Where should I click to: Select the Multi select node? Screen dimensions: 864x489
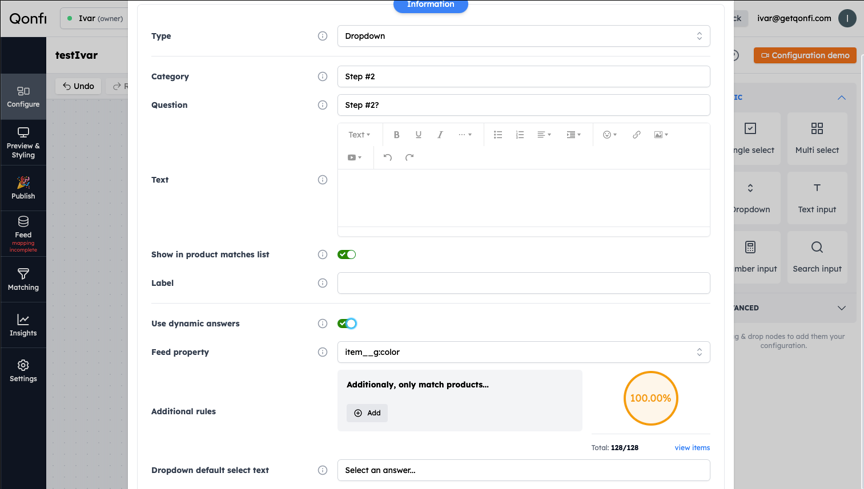coord(817,138)
